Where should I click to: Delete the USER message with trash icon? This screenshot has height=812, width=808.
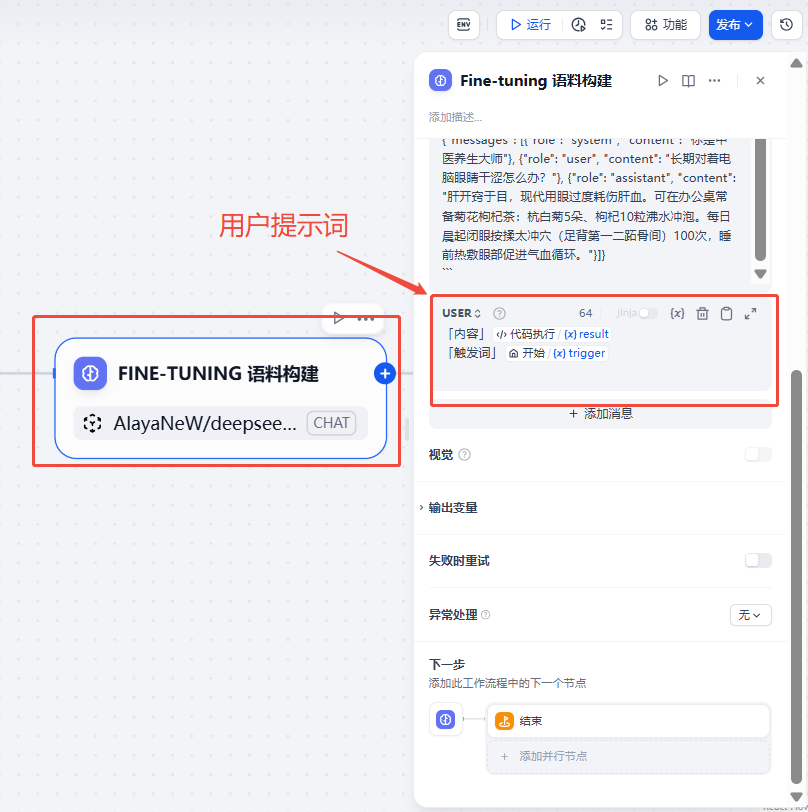coord(702,313)
